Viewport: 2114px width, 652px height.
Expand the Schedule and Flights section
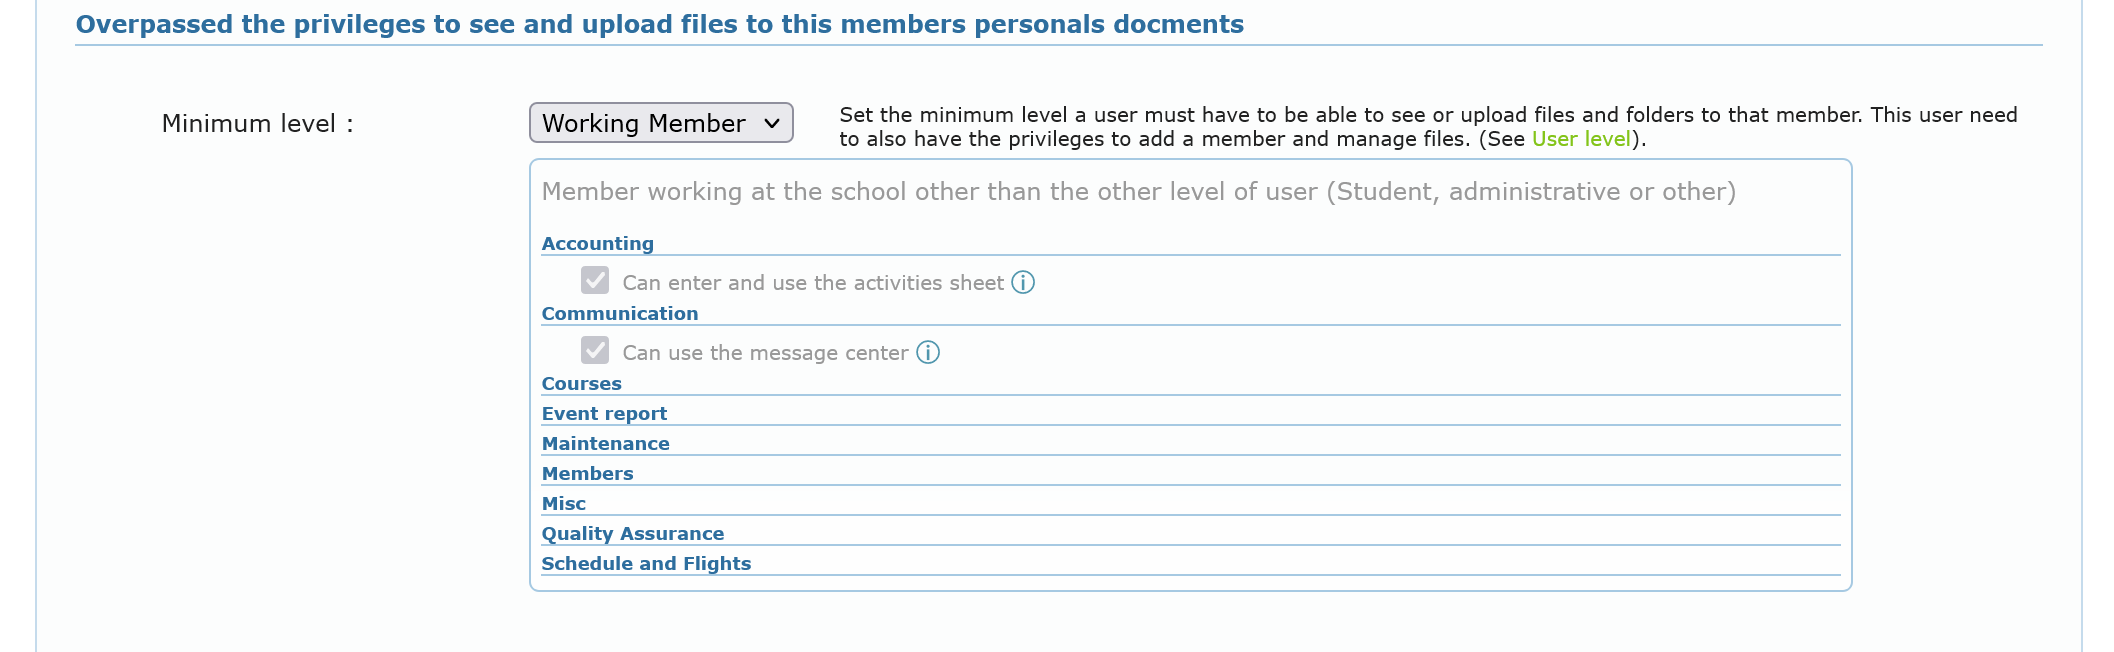coord(646,564)
